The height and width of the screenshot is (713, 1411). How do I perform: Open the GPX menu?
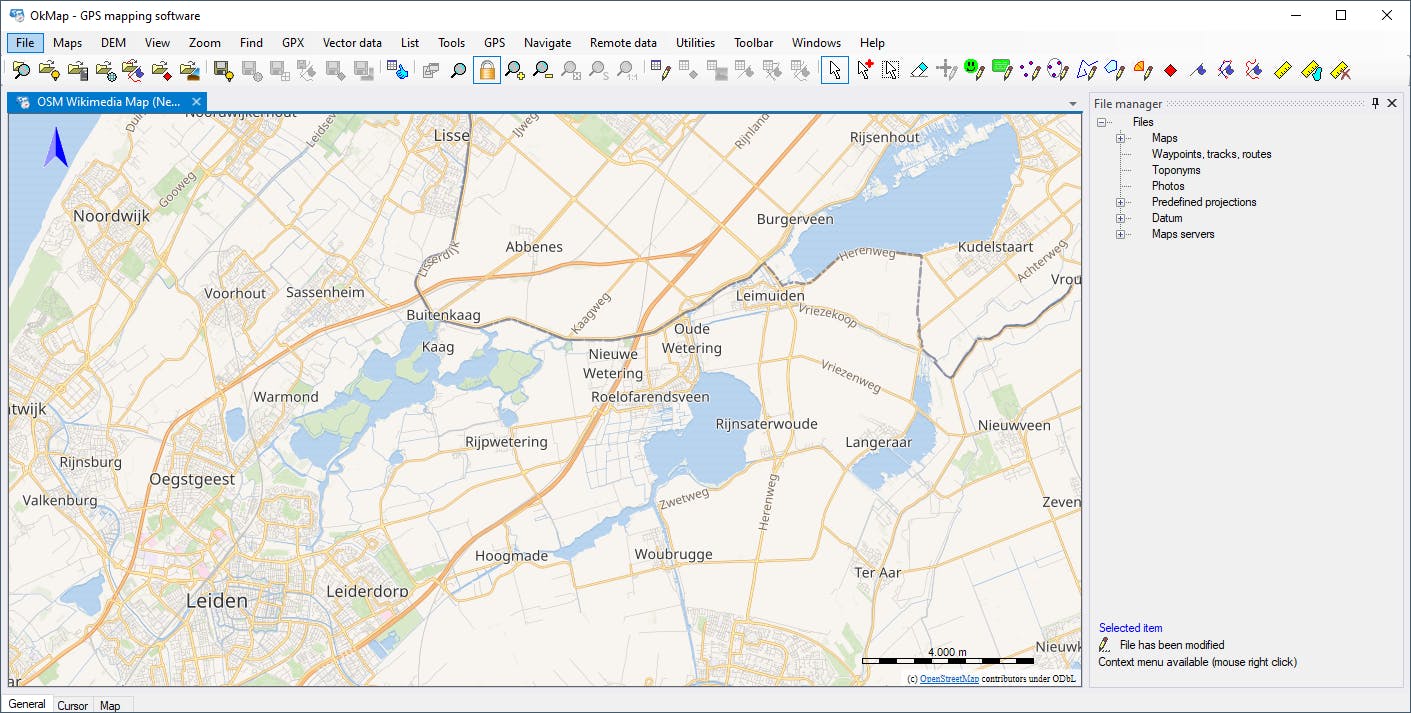coord(292,42)
